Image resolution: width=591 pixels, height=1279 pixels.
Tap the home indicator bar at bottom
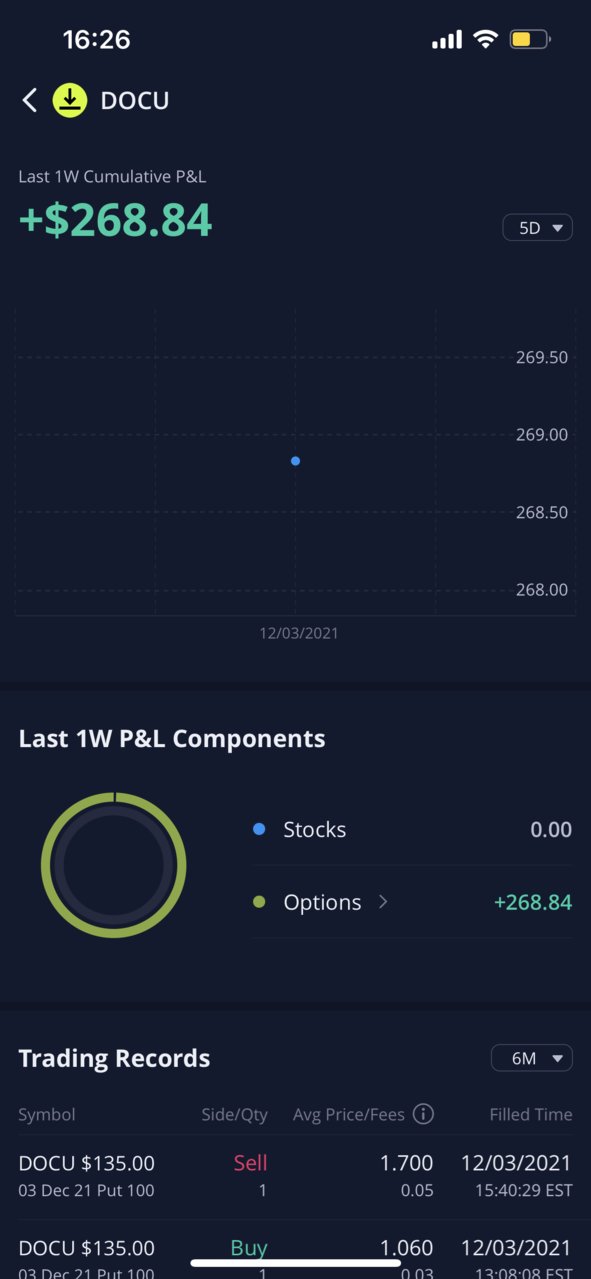[x=295, y=1263]
